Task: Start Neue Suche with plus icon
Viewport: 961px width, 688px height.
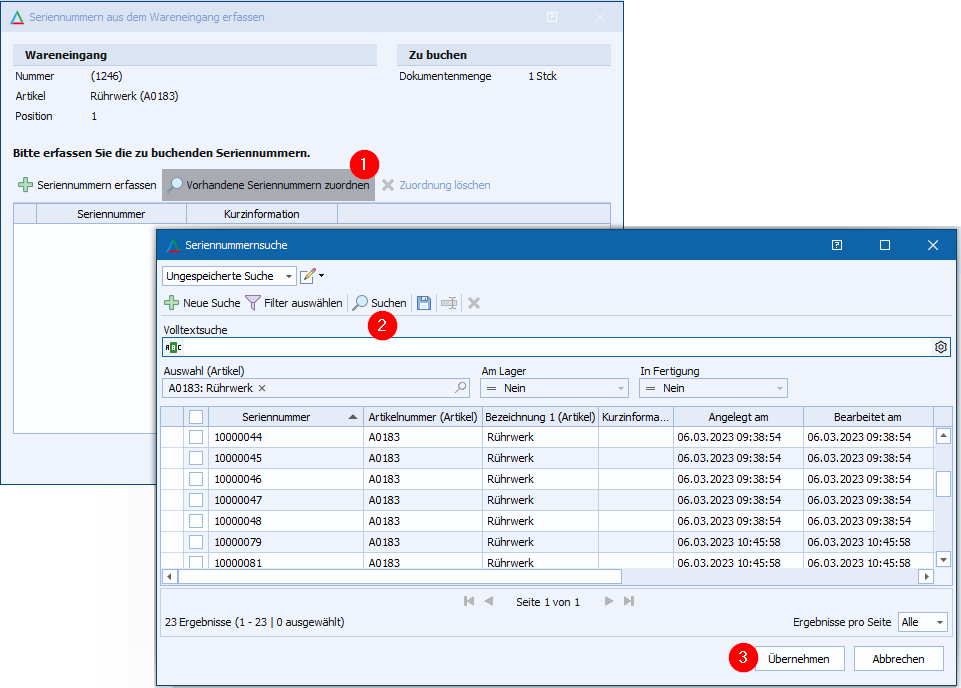Action: (x=201, y=303)
